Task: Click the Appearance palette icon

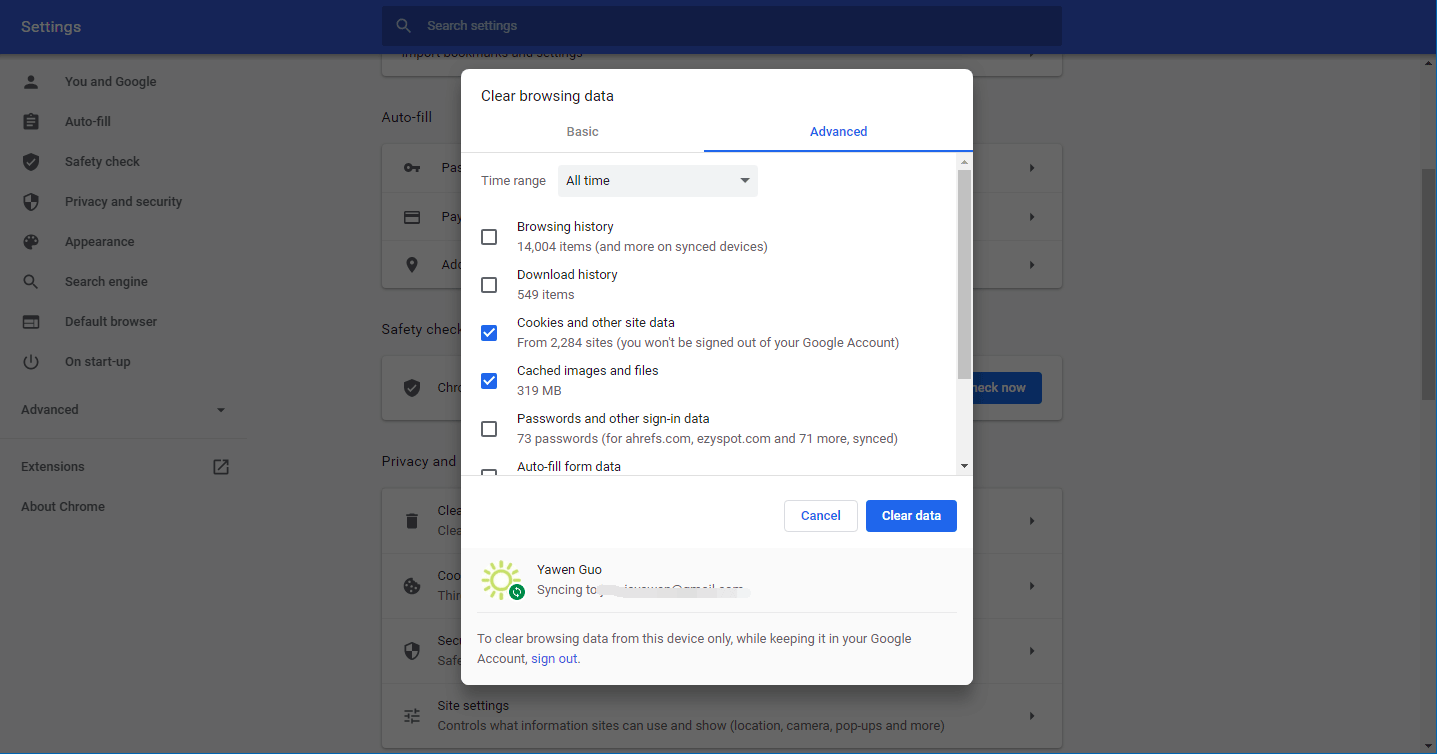Action: tap(31, 242)
